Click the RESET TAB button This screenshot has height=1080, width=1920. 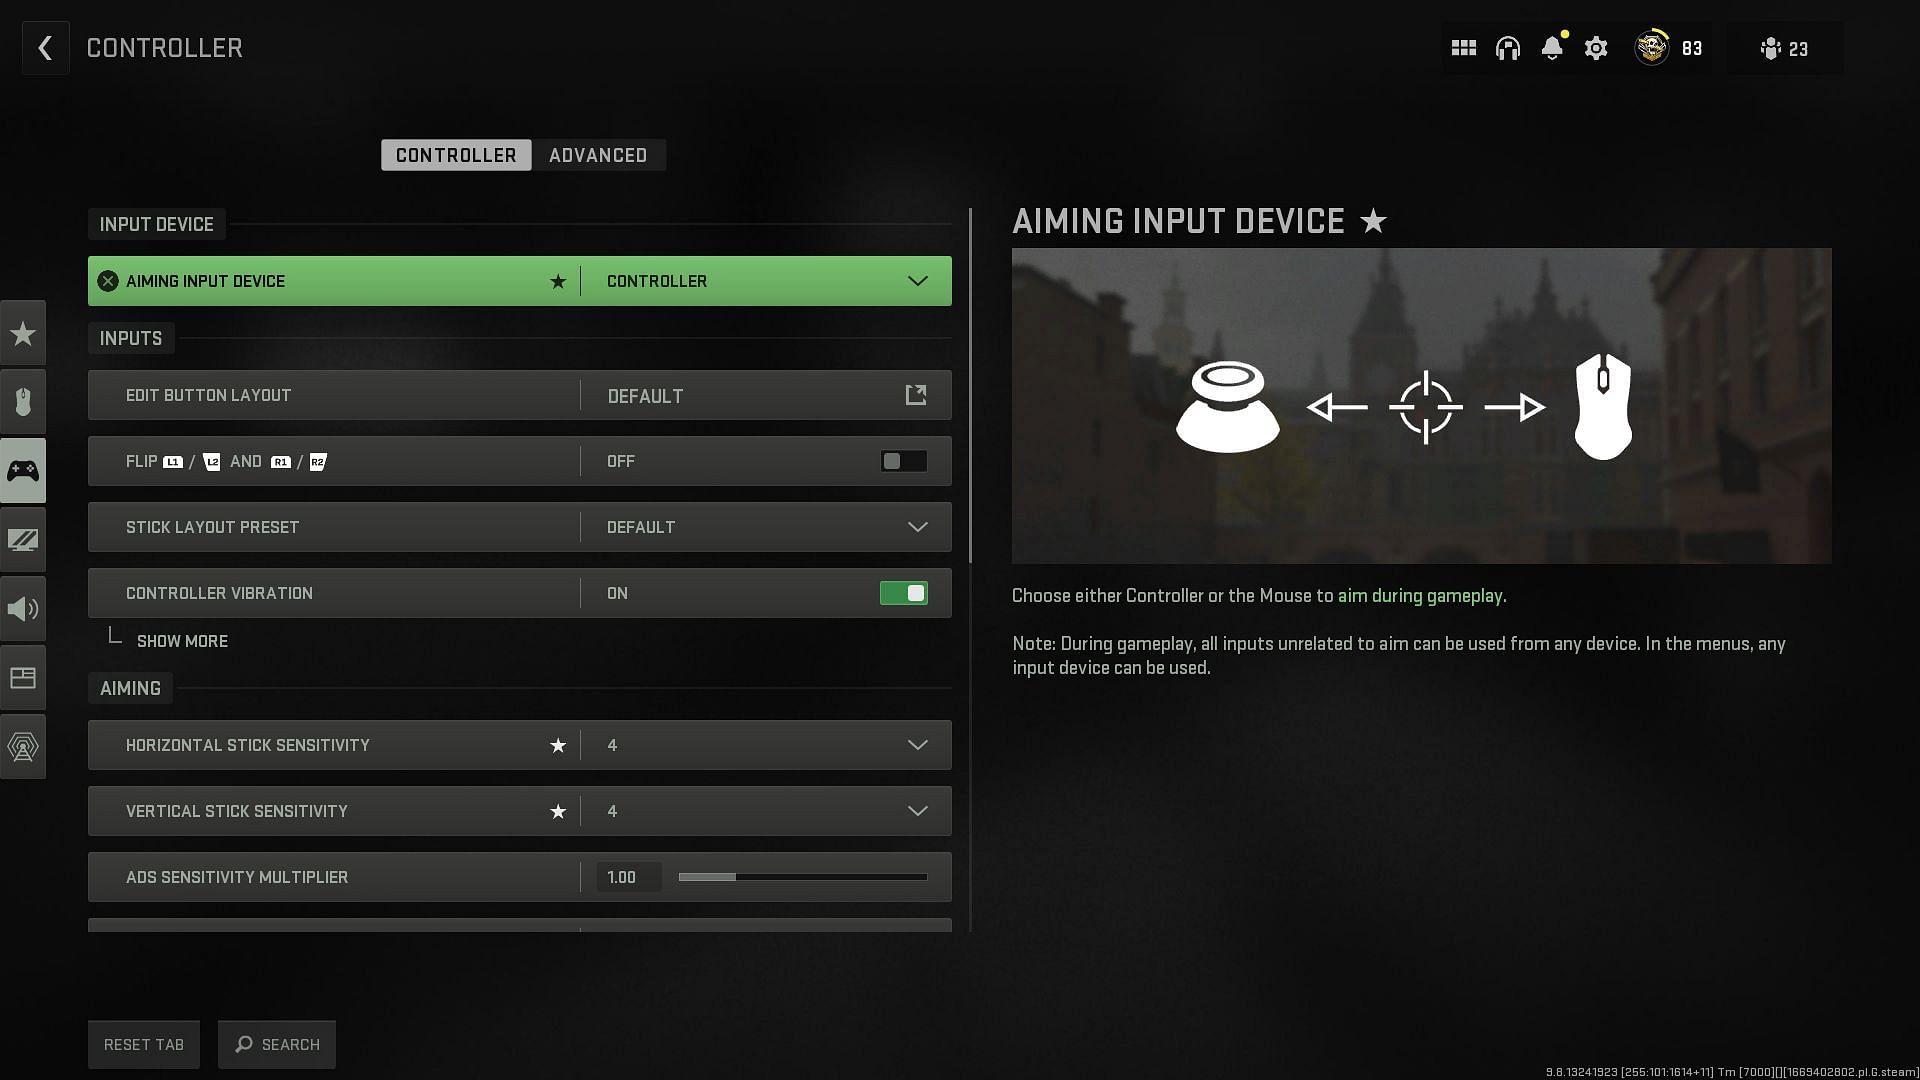pyautogui.click(x=144, y=1044)
